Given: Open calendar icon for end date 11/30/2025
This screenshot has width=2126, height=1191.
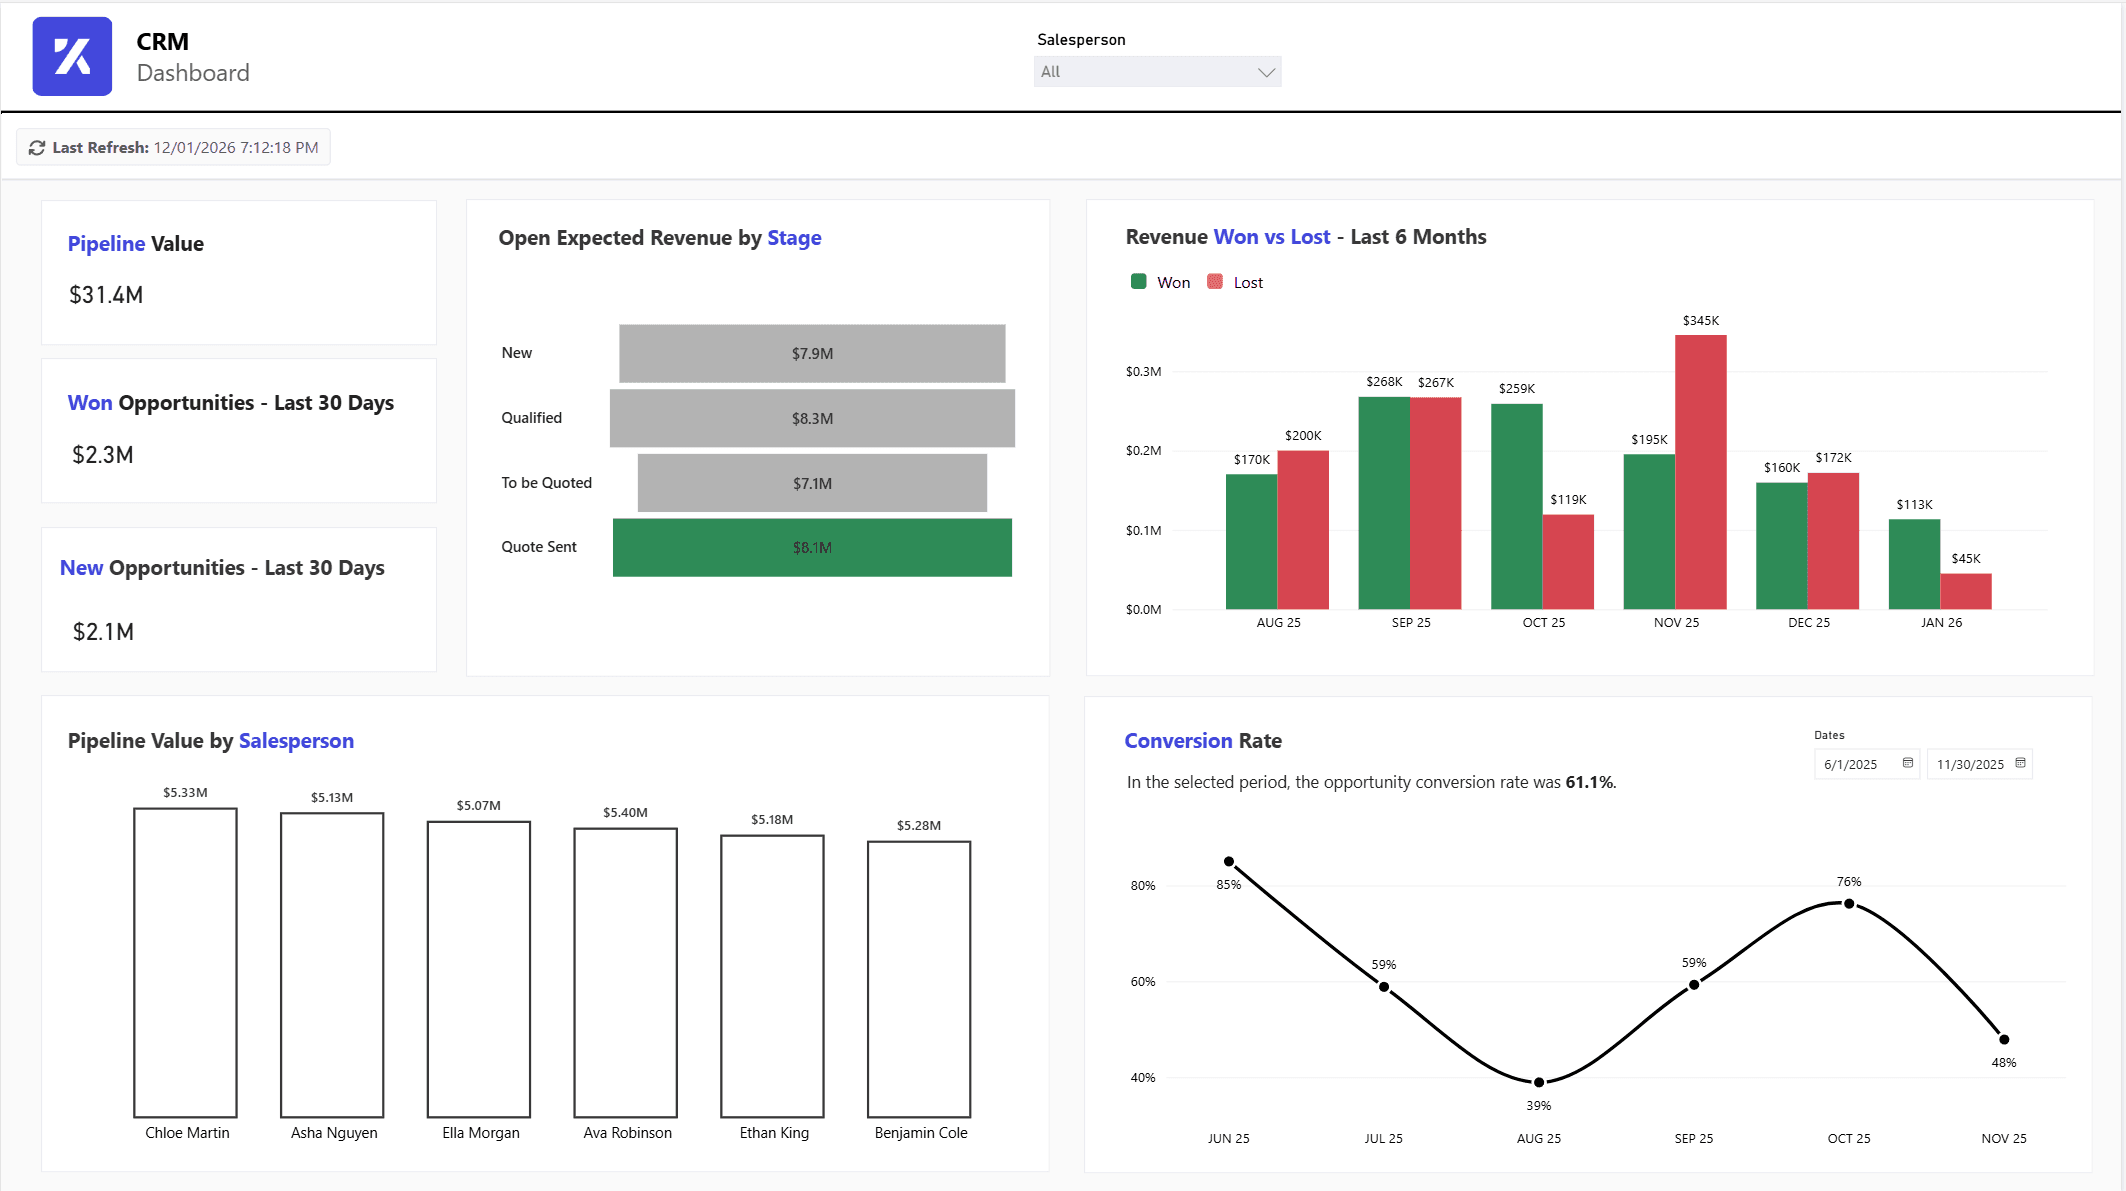Looking at the screenshot, I should pyautogui.click(x=2020, y=763).
